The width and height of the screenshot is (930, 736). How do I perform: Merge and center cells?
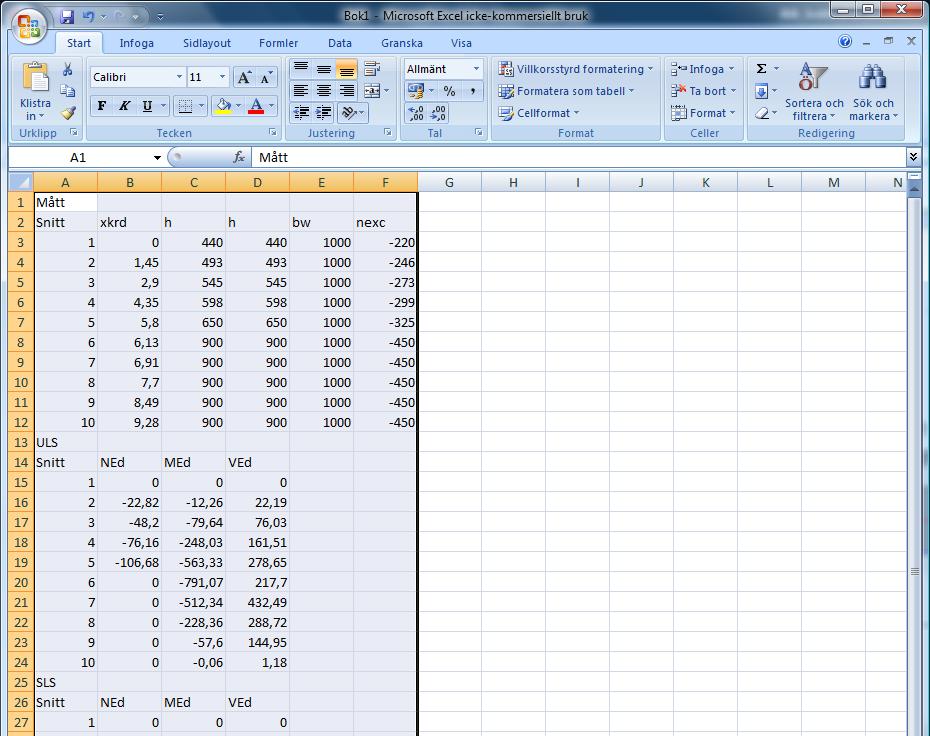tap(372, 91)
